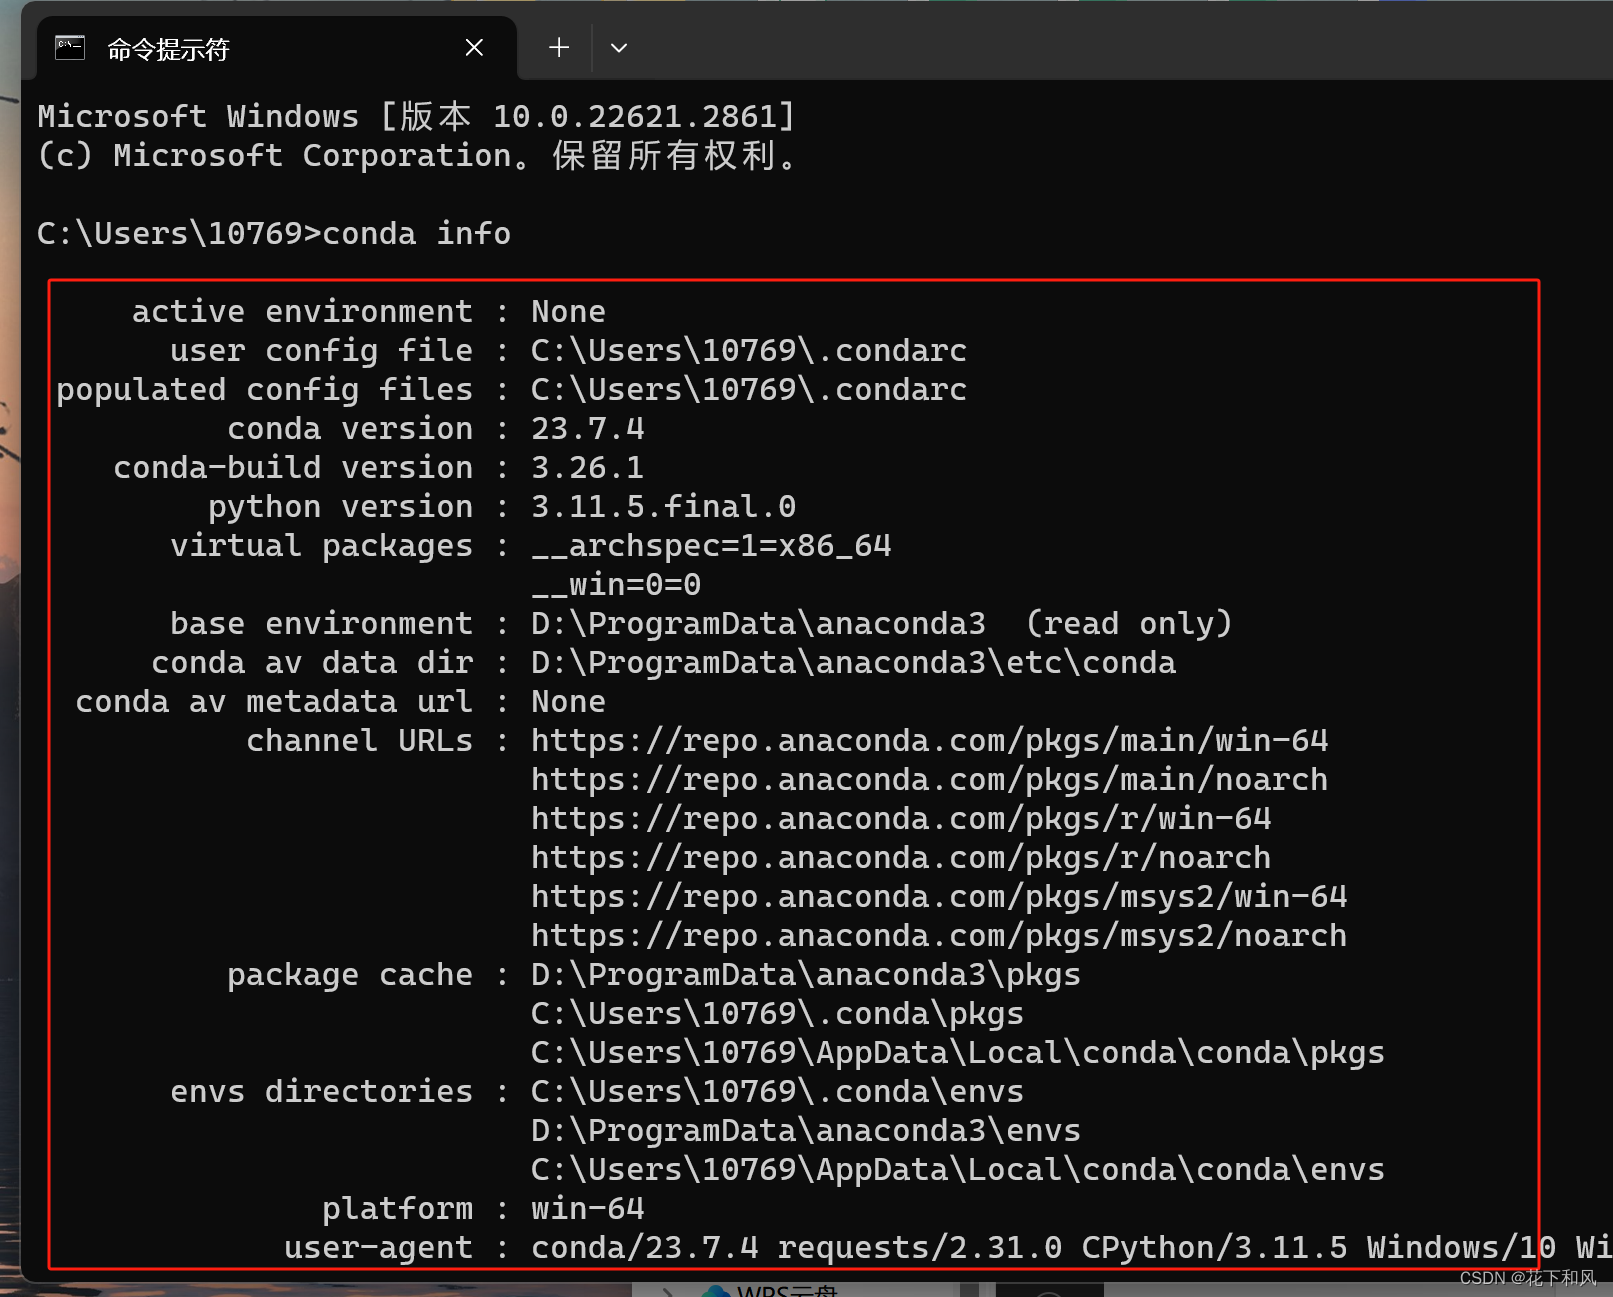Expand the terminal profiles dropdown chevron
This screenshot has width=1613, height=1297.
[x=619, y=48]
